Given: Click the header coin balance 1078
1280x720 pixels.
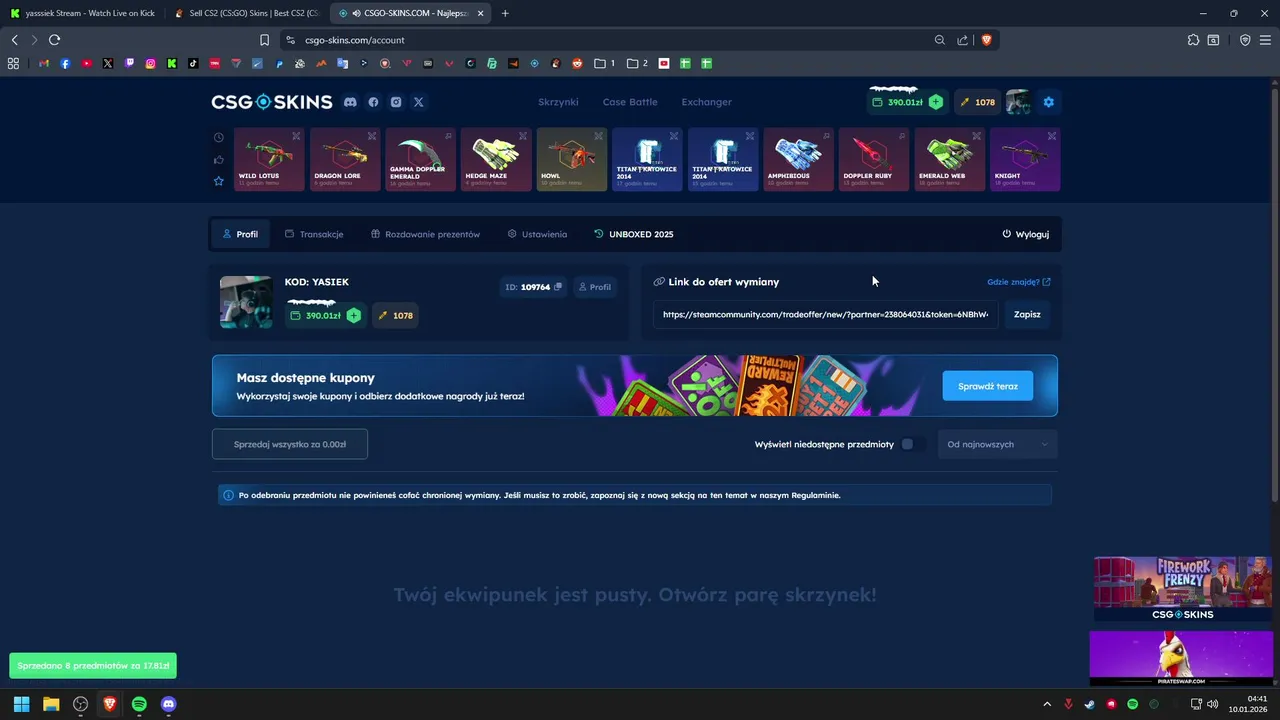Looking at the screenshot, I should [x=978, y=102].
